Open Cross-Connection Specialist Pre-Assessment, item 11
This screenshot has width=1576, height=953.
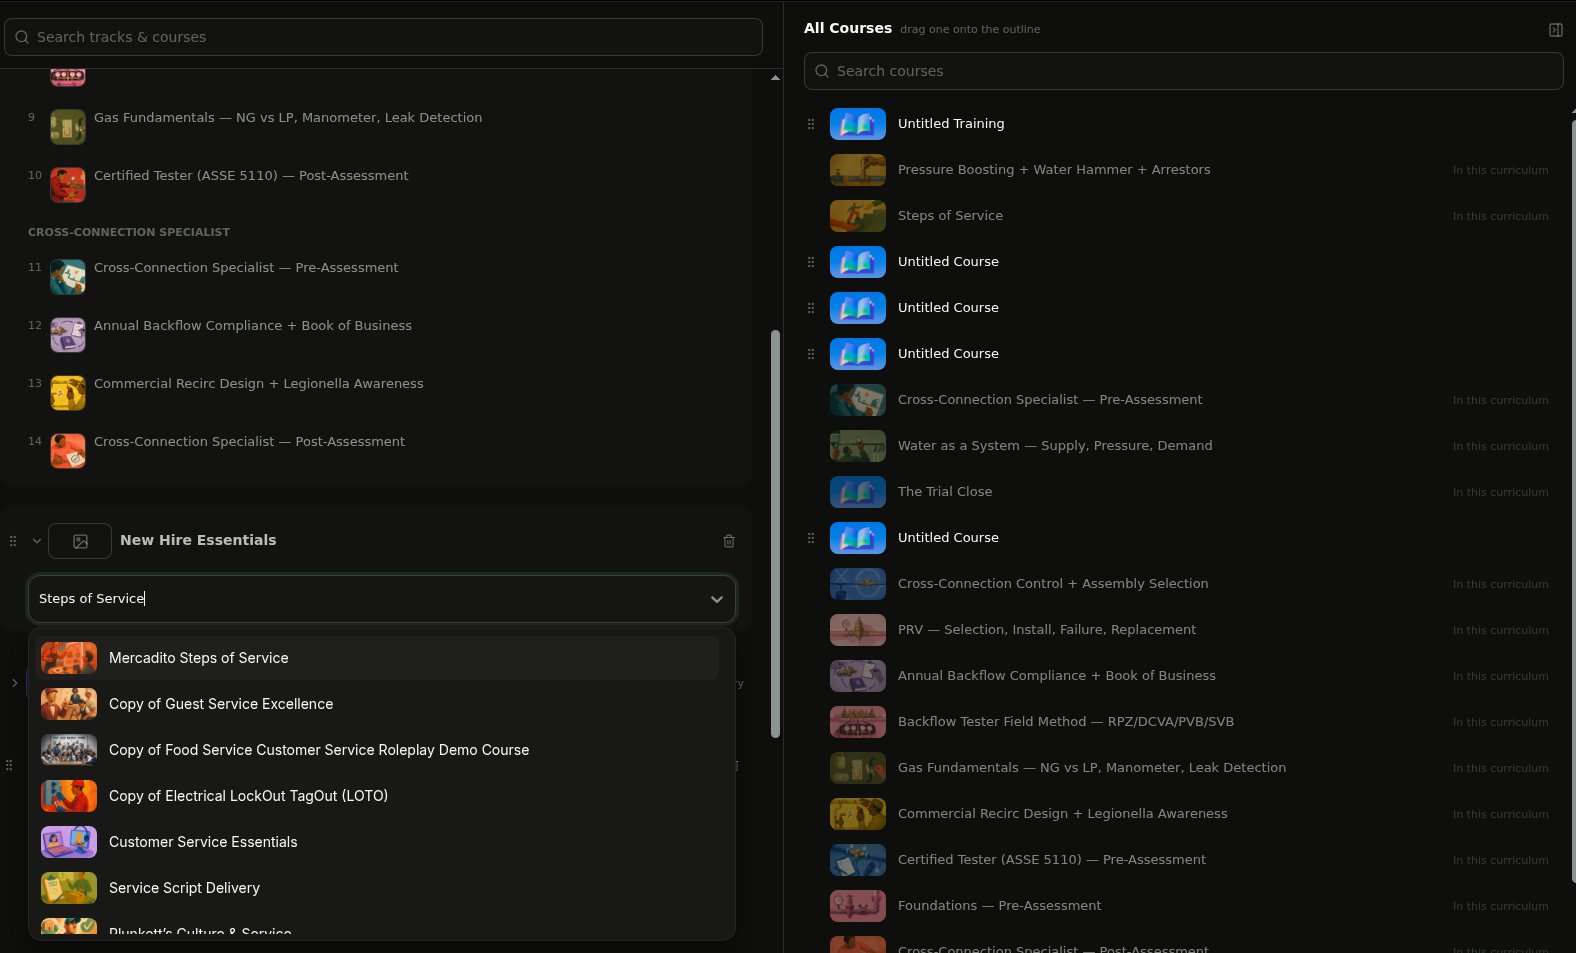pos(246,268)
